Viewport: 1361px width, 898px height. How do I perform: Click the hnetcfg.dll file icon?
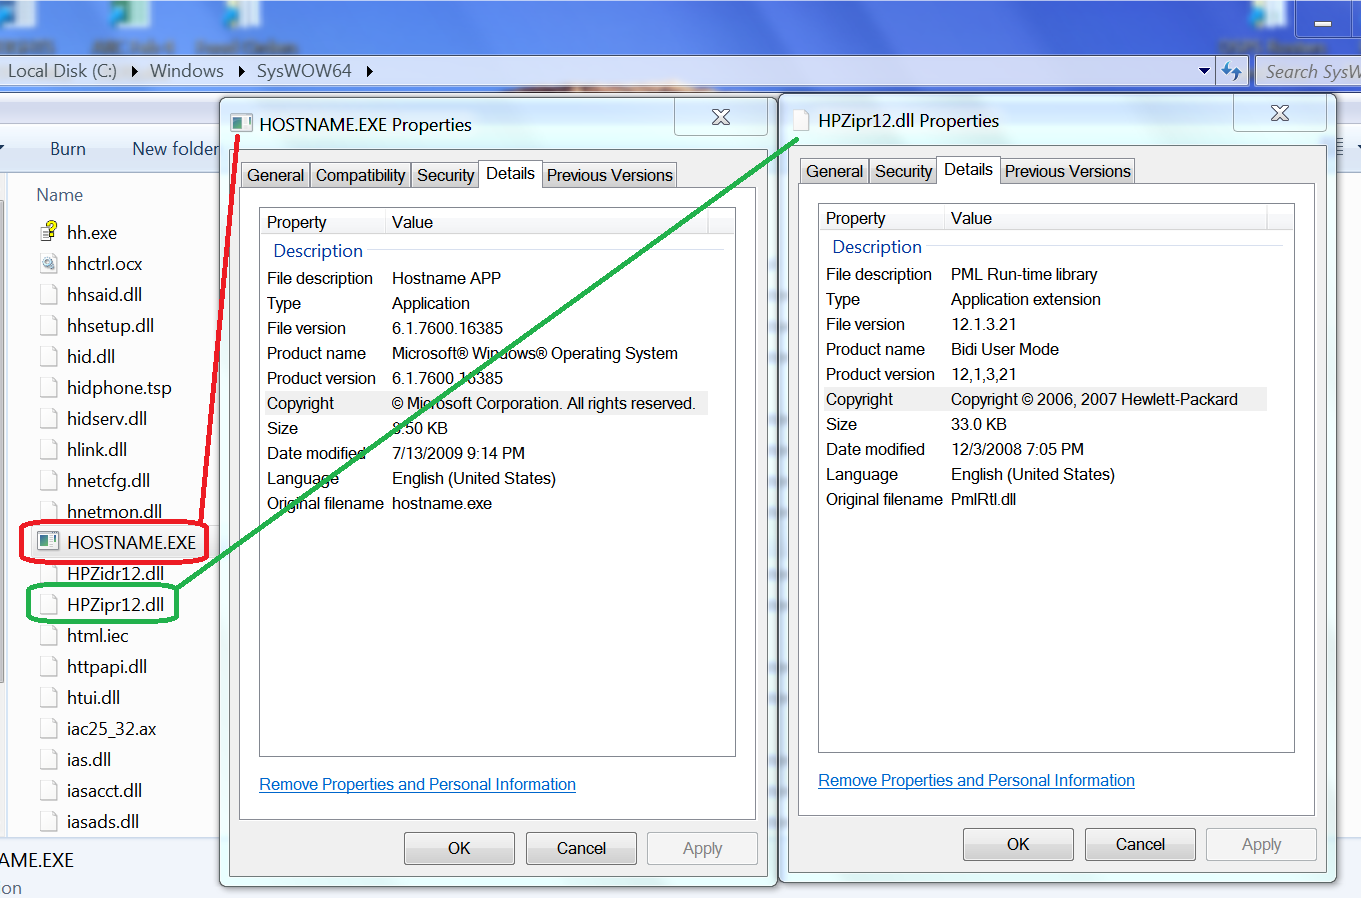click(x=49, y=480)
